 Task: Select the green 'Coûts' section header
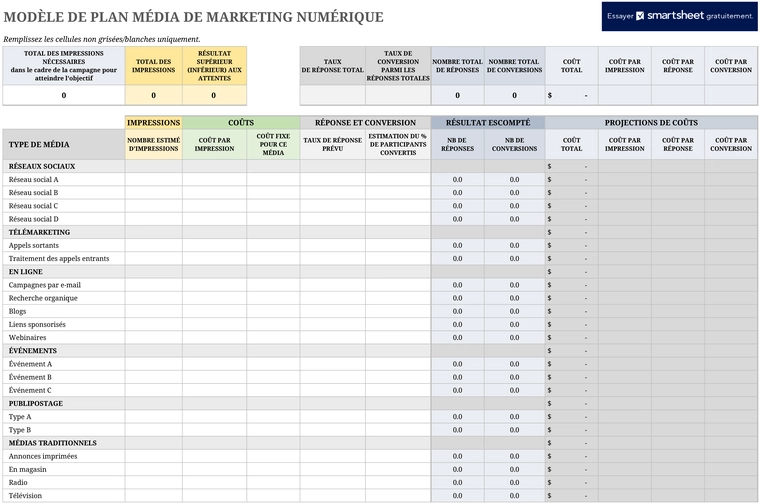pyautogui.click(x=241, y=123)
